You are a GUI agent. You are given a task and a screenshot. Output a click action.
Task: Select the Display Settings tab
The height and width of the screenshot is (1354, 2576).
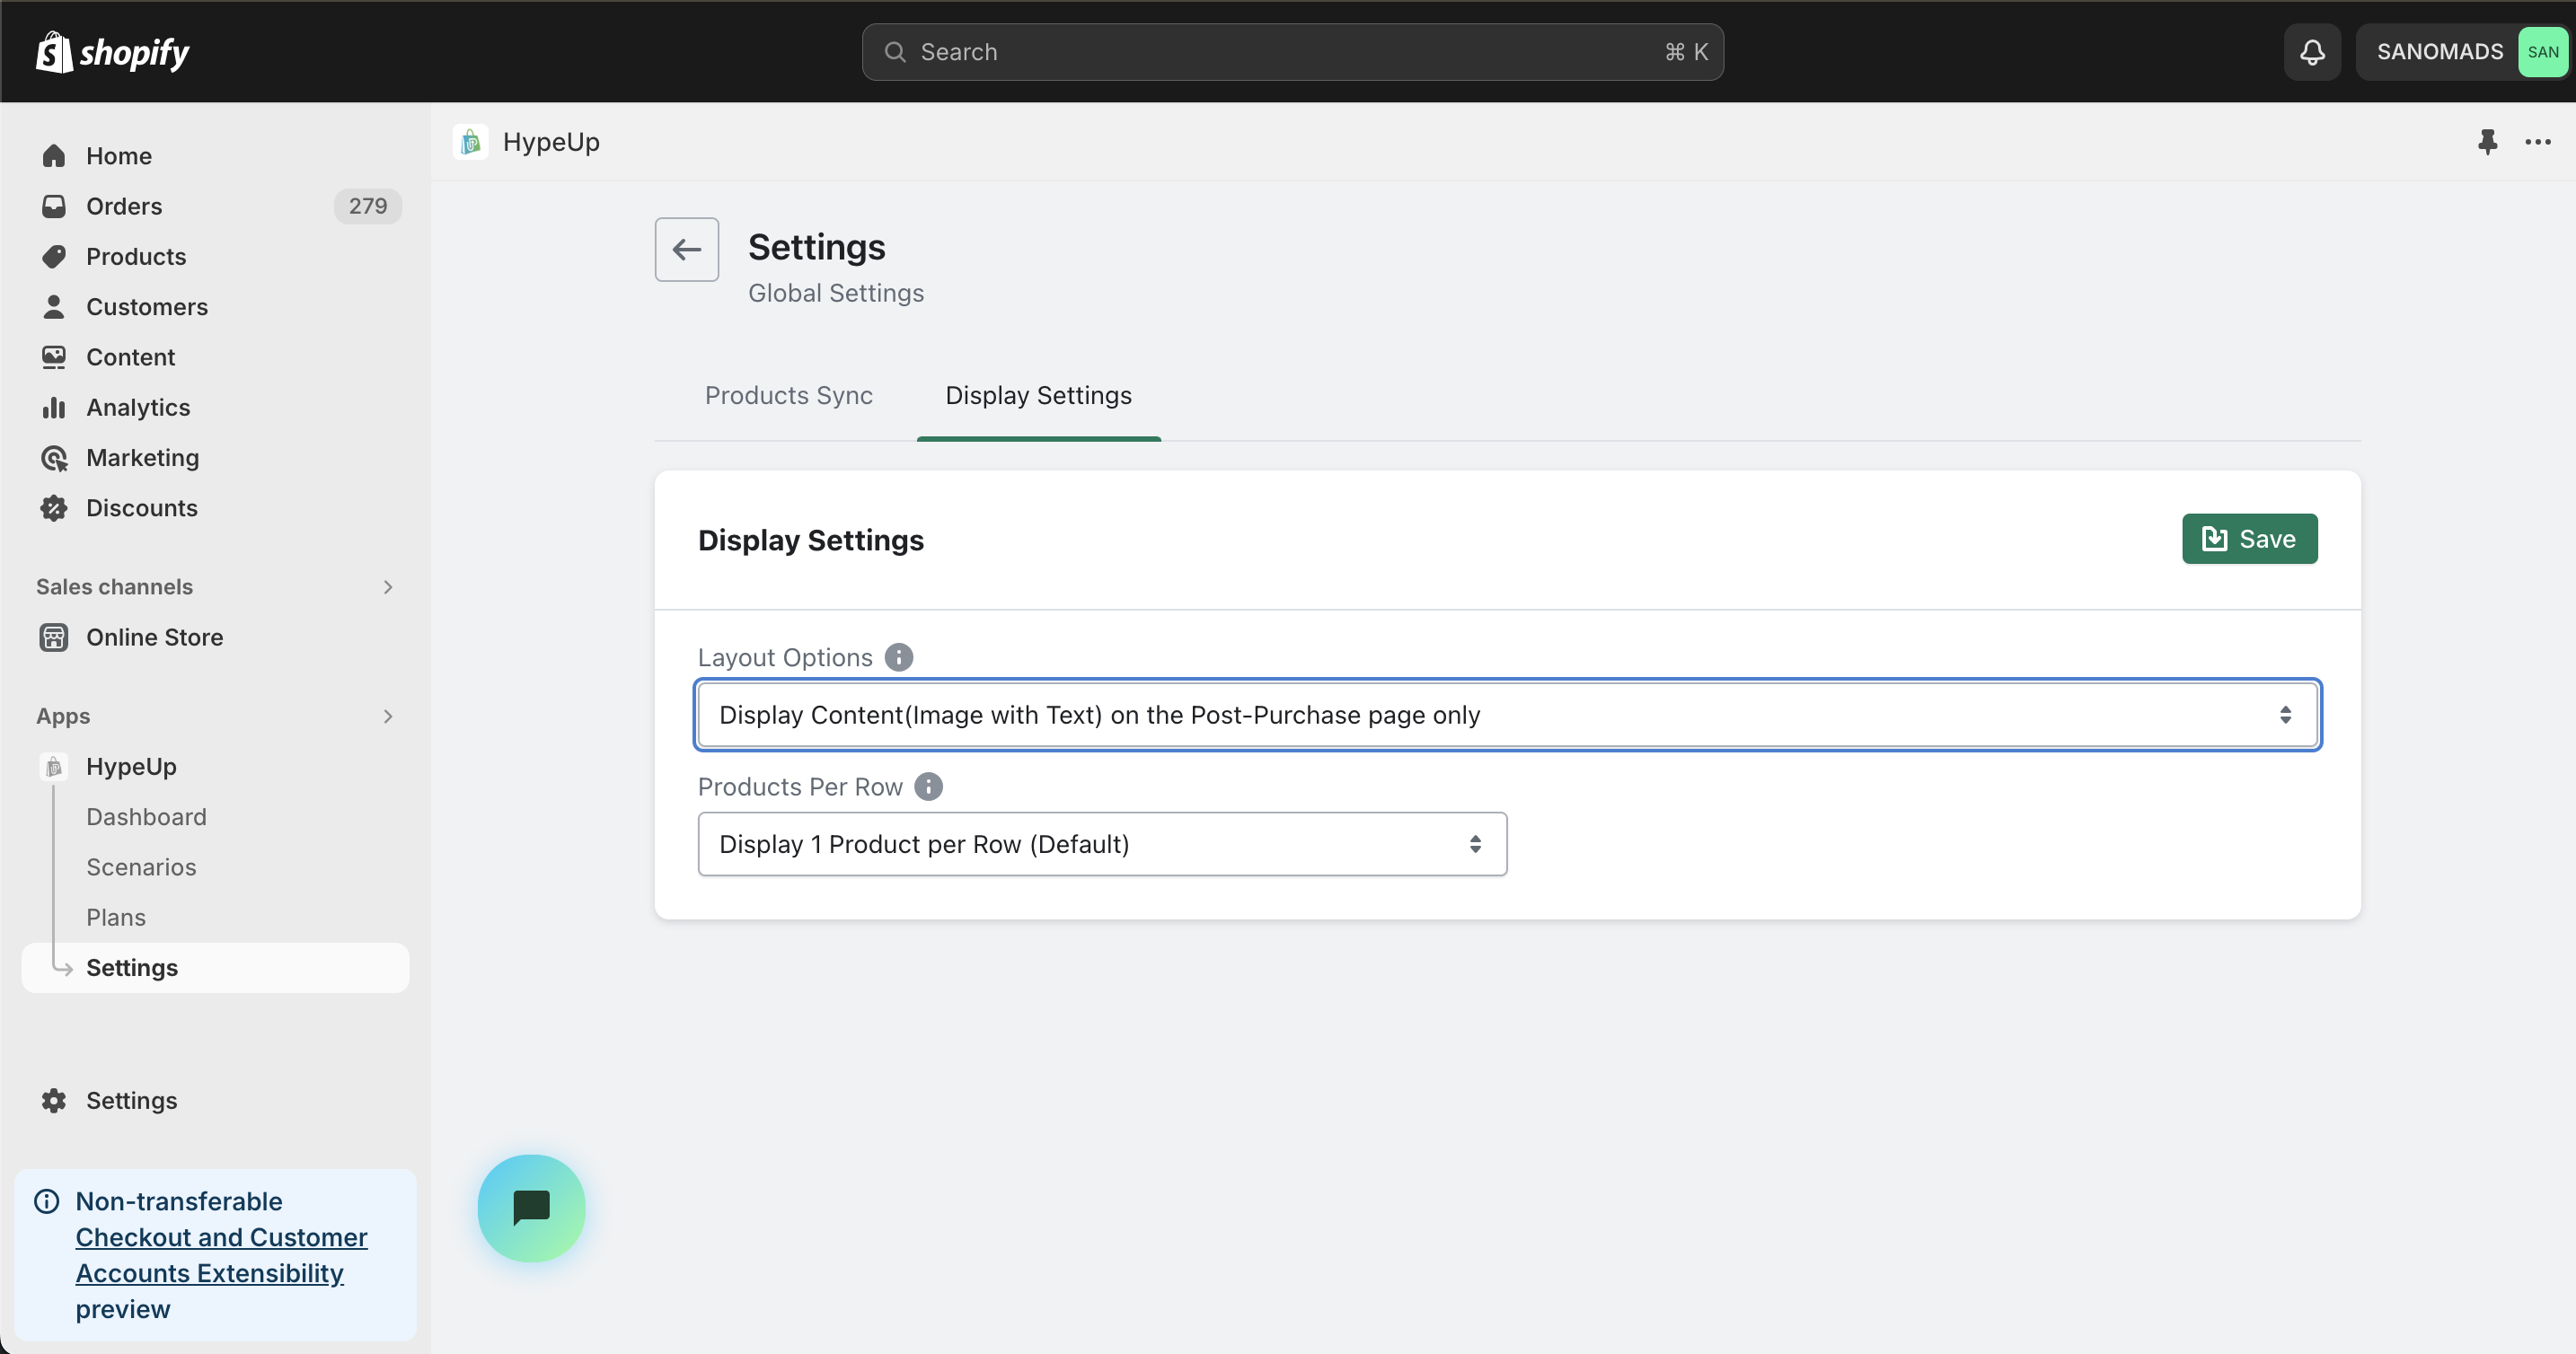coord(1038,395)
